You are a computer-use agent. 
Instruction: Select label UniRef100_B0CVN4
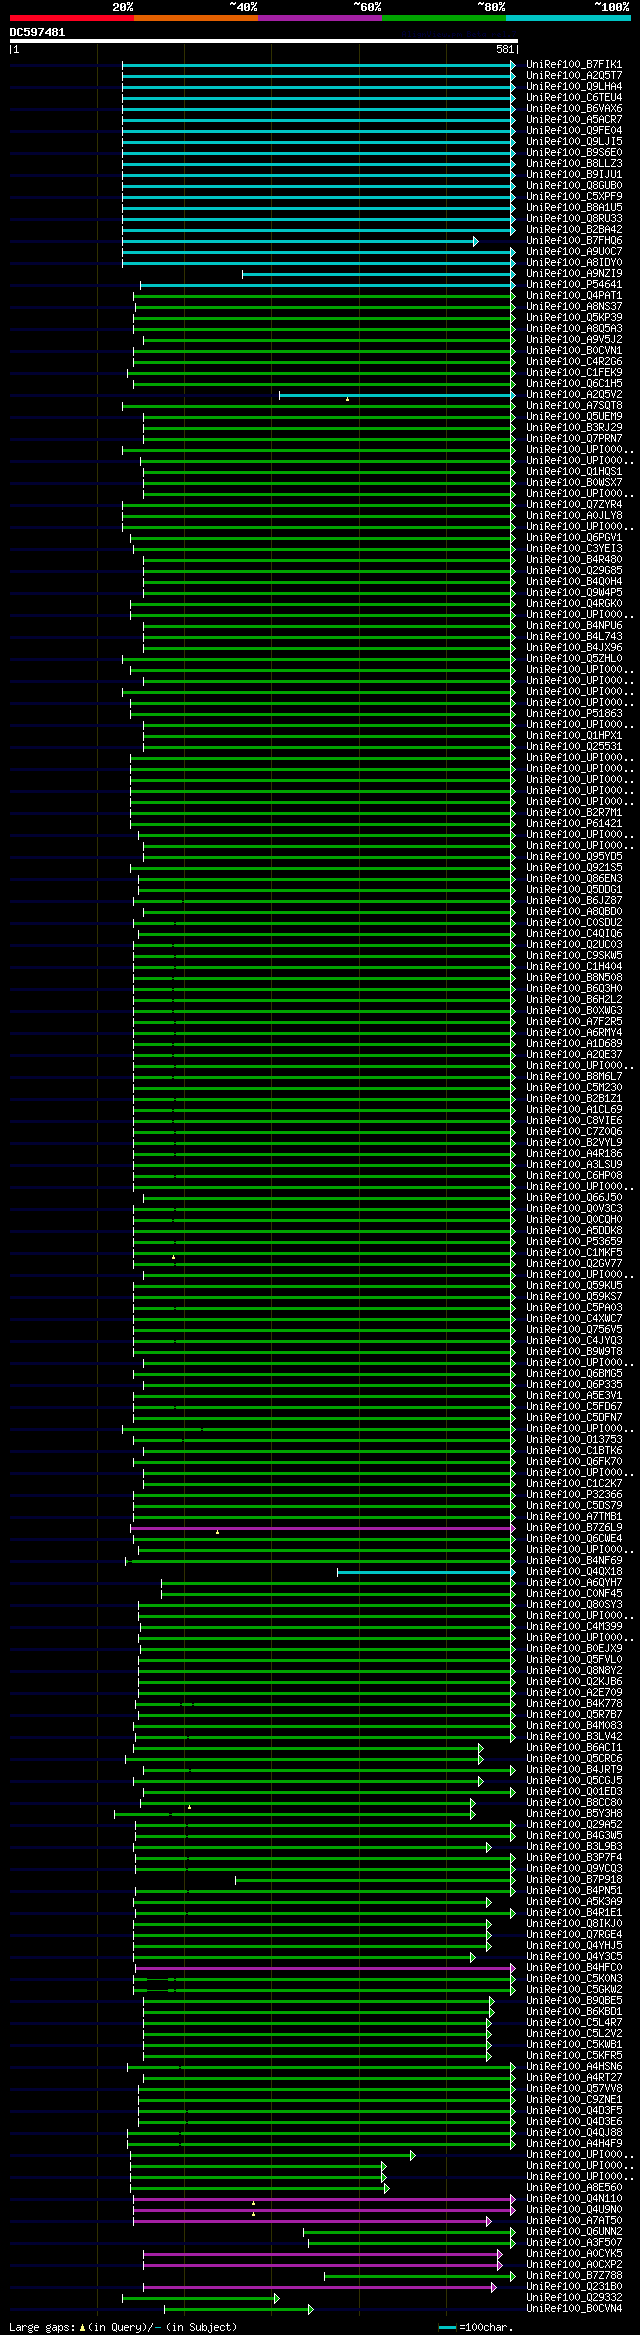pyautogui.click(x=574, y=2309)
